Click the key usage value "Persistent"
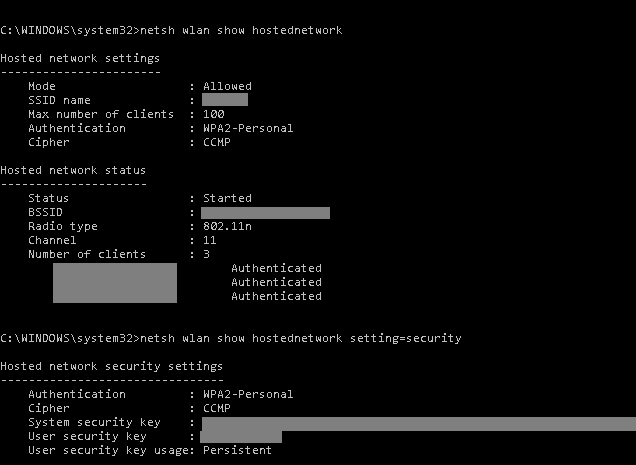 (x=237, y=450)
